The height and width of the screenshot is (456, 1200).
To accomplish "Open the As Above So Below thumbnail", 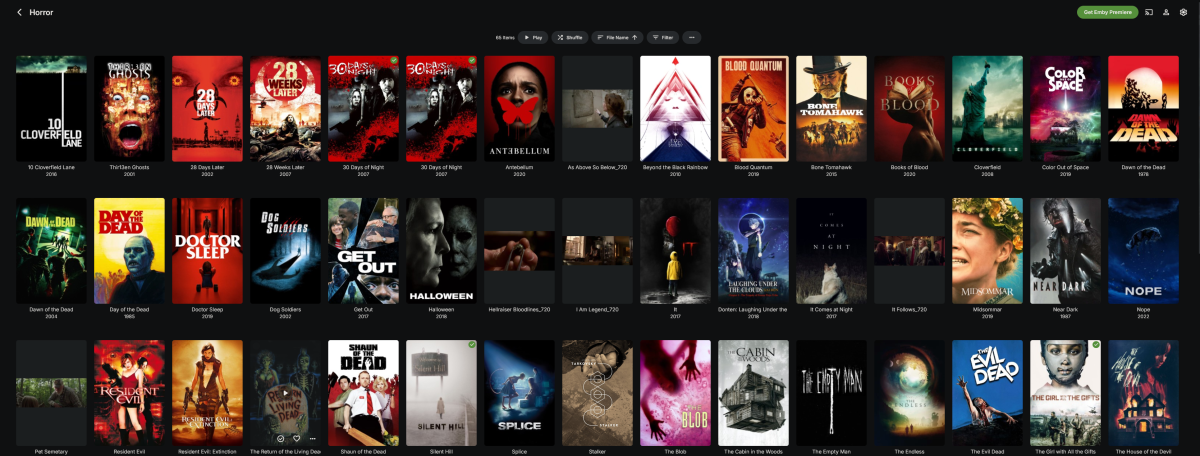I will point(597,108).
